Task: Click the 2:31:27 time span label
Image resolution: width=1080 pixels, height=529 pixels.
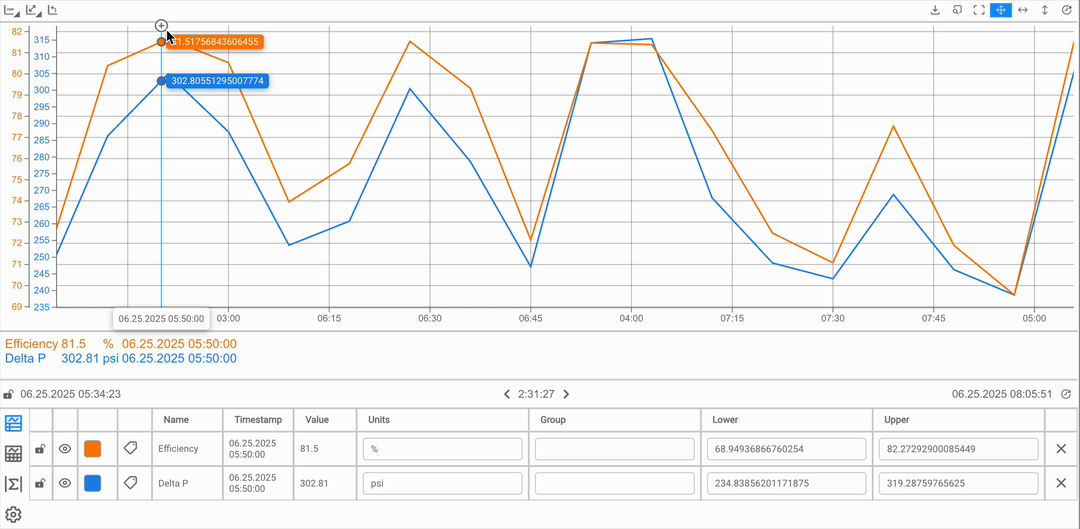Action: tap(537, 395)
